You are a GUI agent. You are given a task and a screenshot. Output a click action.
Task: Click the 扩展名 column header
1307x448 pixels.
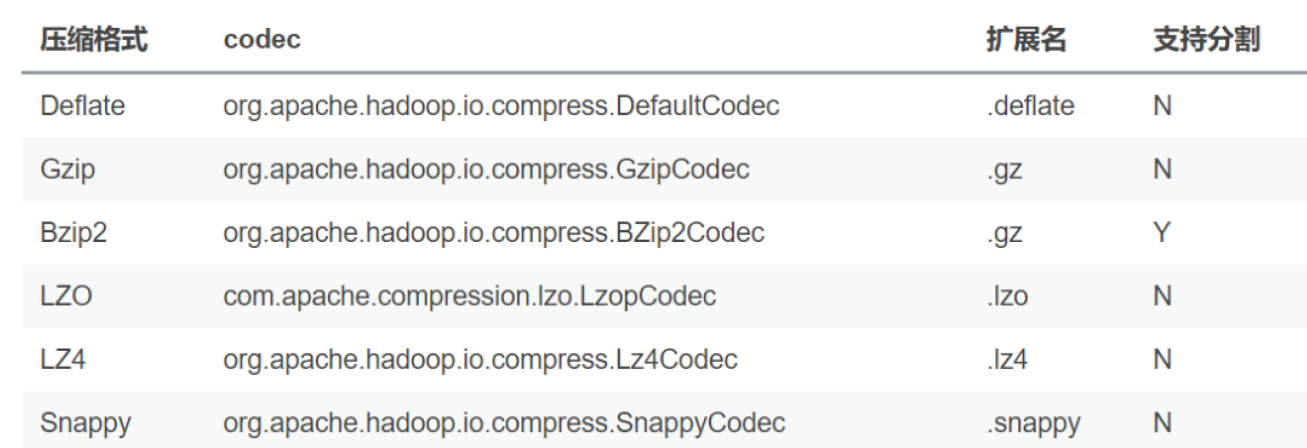[x=1026, y=40]
